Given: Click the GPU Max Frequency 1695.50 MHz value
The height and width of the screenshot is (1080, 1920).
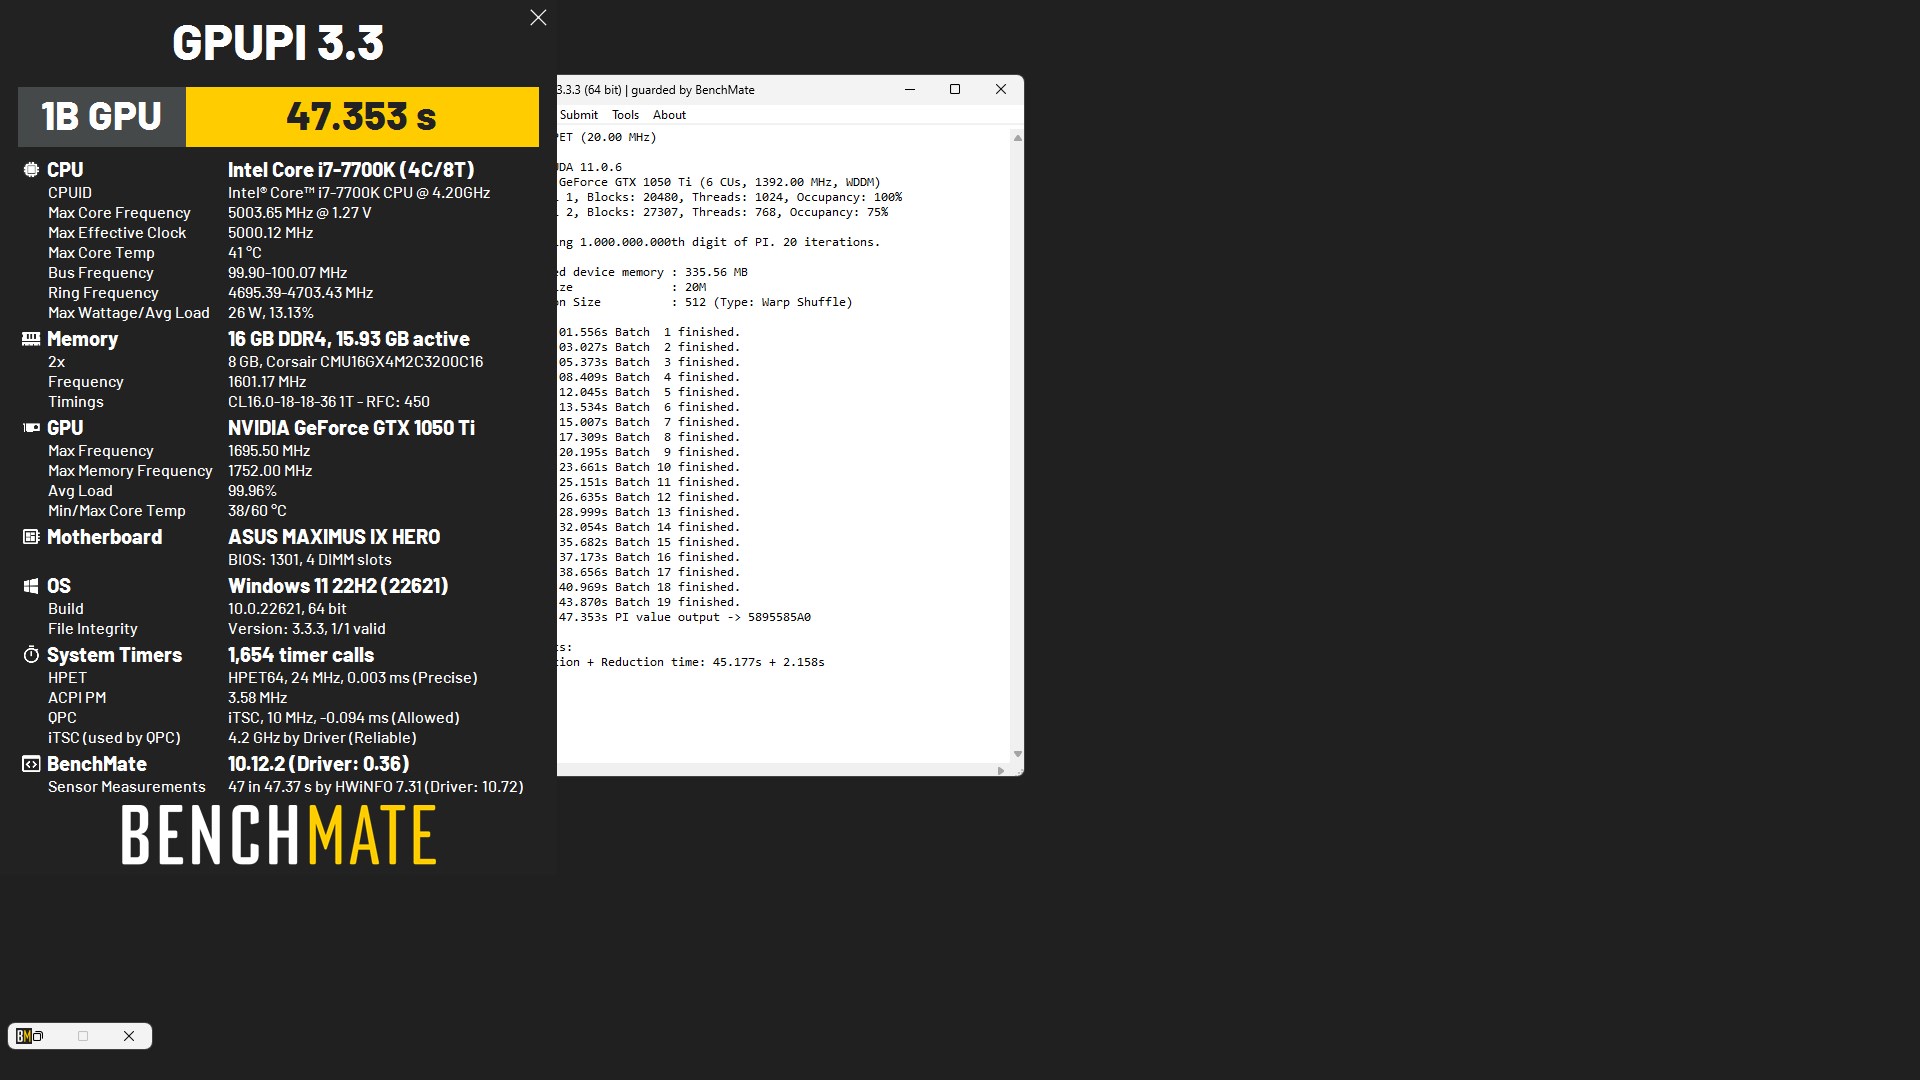Looking at the screenshot, I should click(269, 451).
